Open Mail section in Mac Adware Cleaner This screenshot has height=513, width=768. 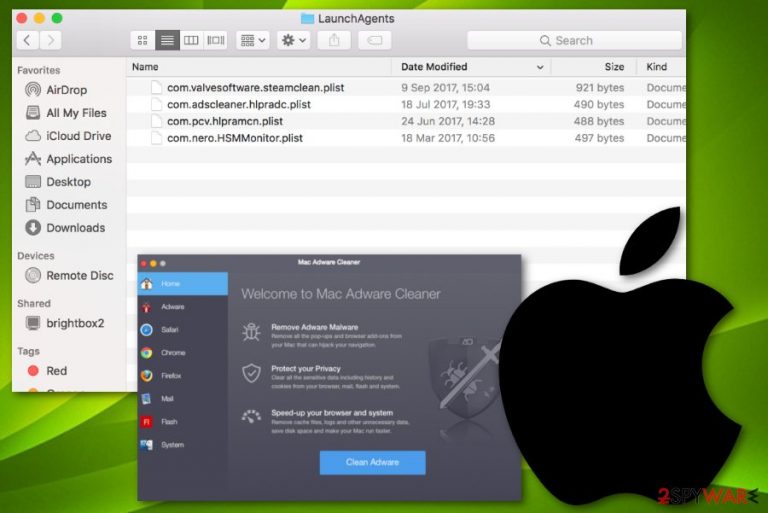coord(183,399)
